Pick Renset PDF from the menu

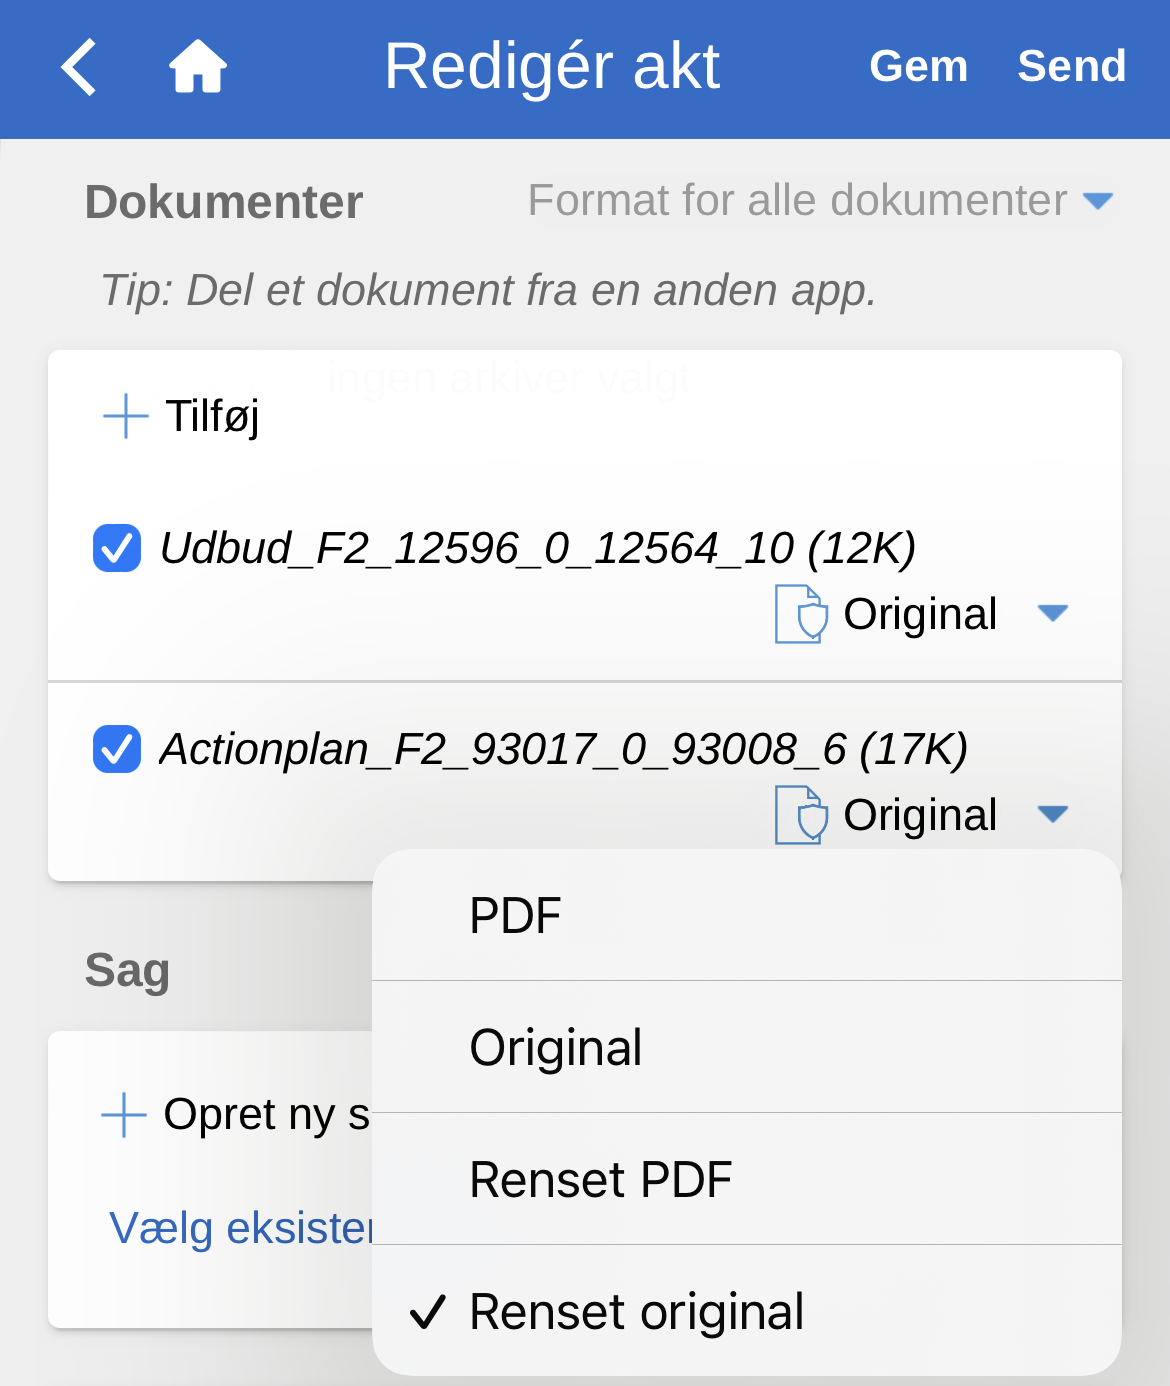[x=601, y=1180]
